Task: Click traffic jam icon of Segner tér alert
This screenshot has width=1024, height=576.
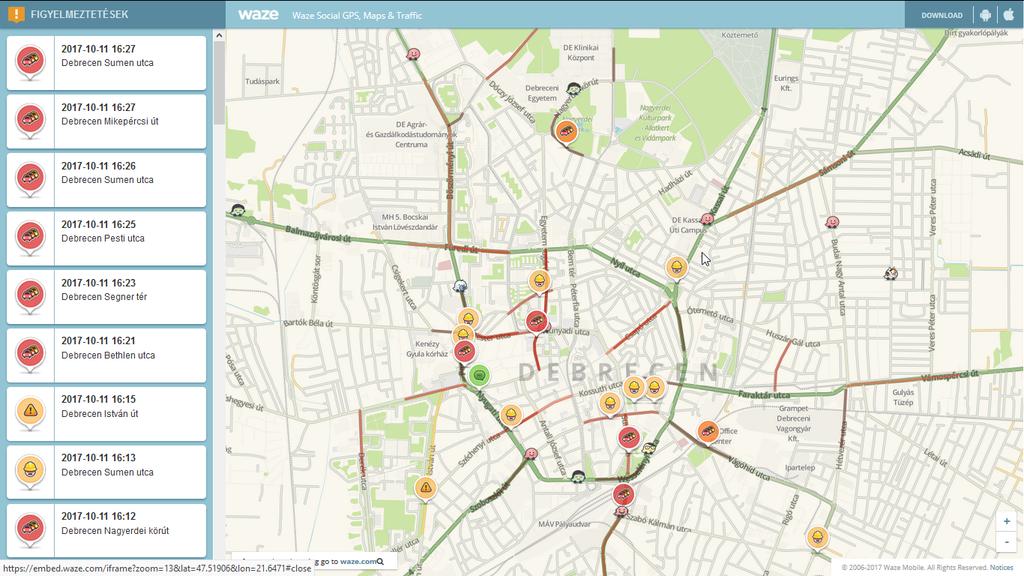Action: 30,295
